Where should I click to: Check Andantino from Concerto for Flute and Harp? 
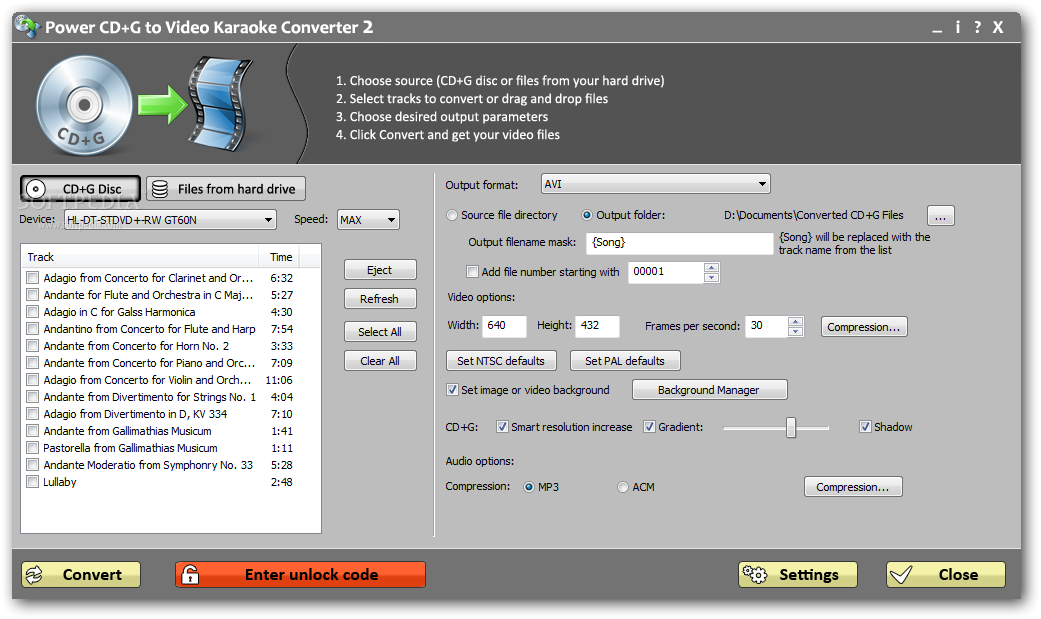(x=33, y=329)
